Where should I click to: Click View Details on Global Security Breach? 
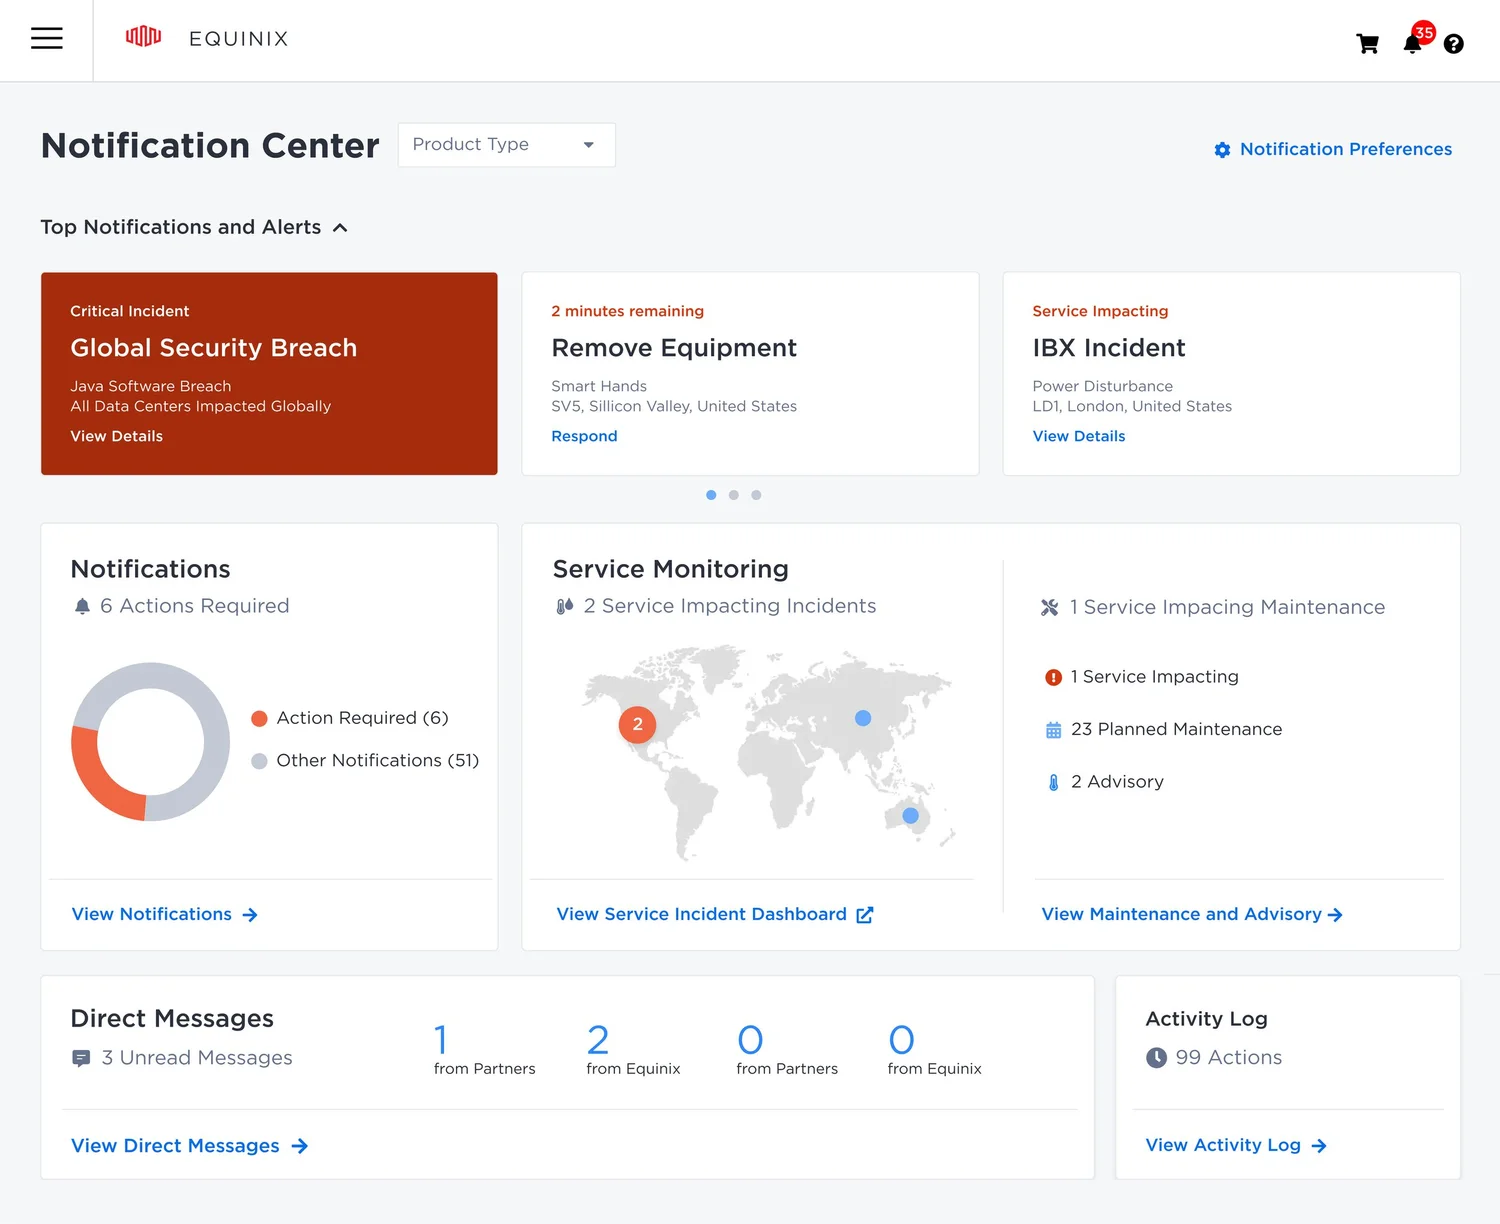[116, 436]
